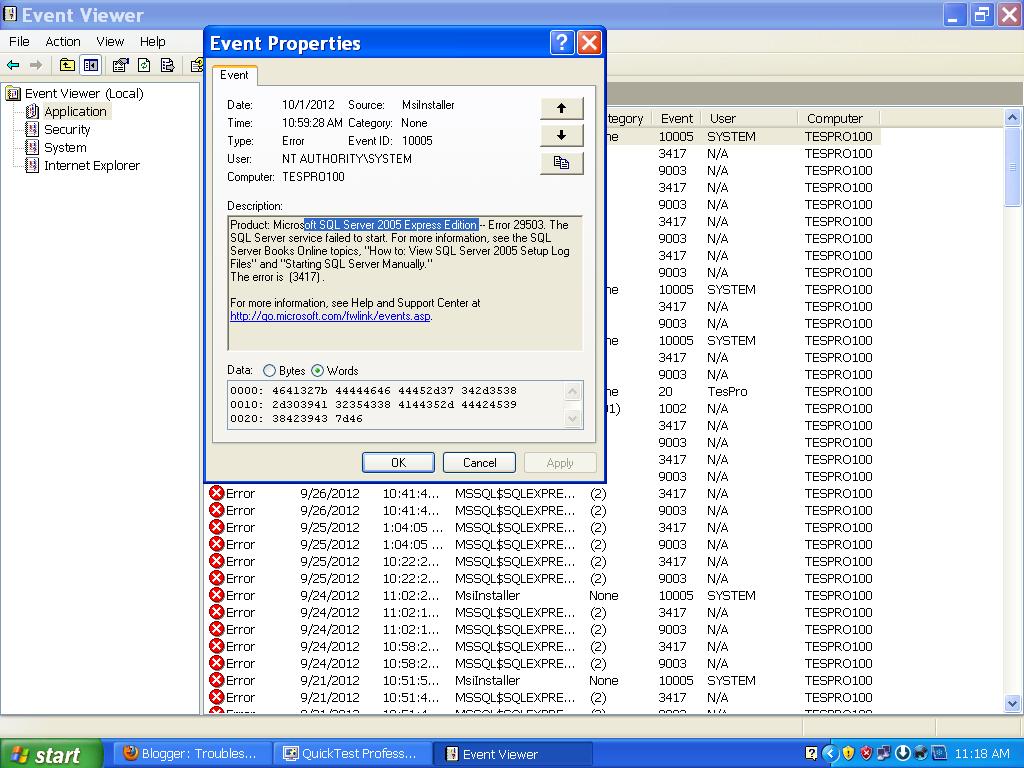Select the TesPro user event 20 row
Screen dimensions: 1024x768
click(743, 391)
